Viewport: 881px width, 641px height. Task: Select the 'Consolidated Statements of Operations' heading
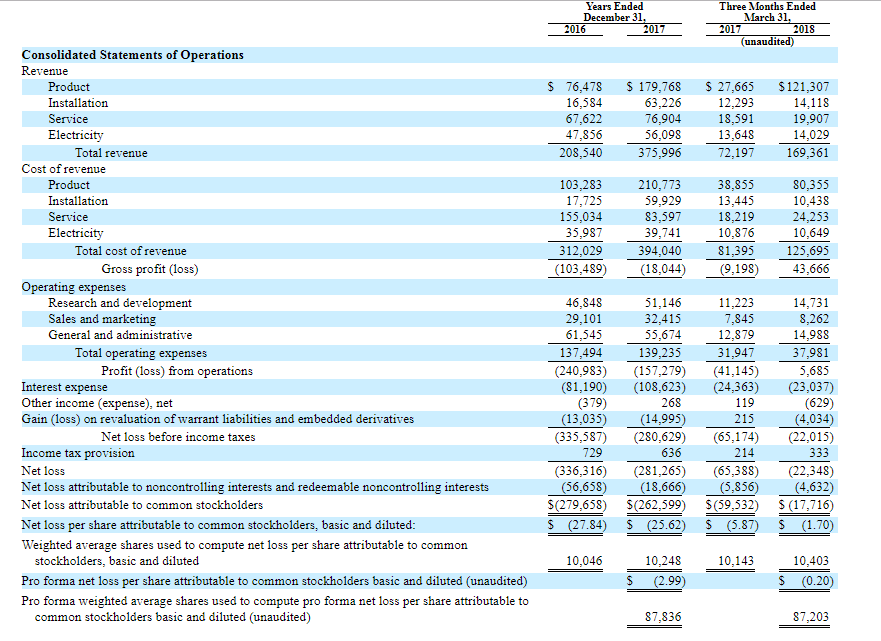point(133,55)
